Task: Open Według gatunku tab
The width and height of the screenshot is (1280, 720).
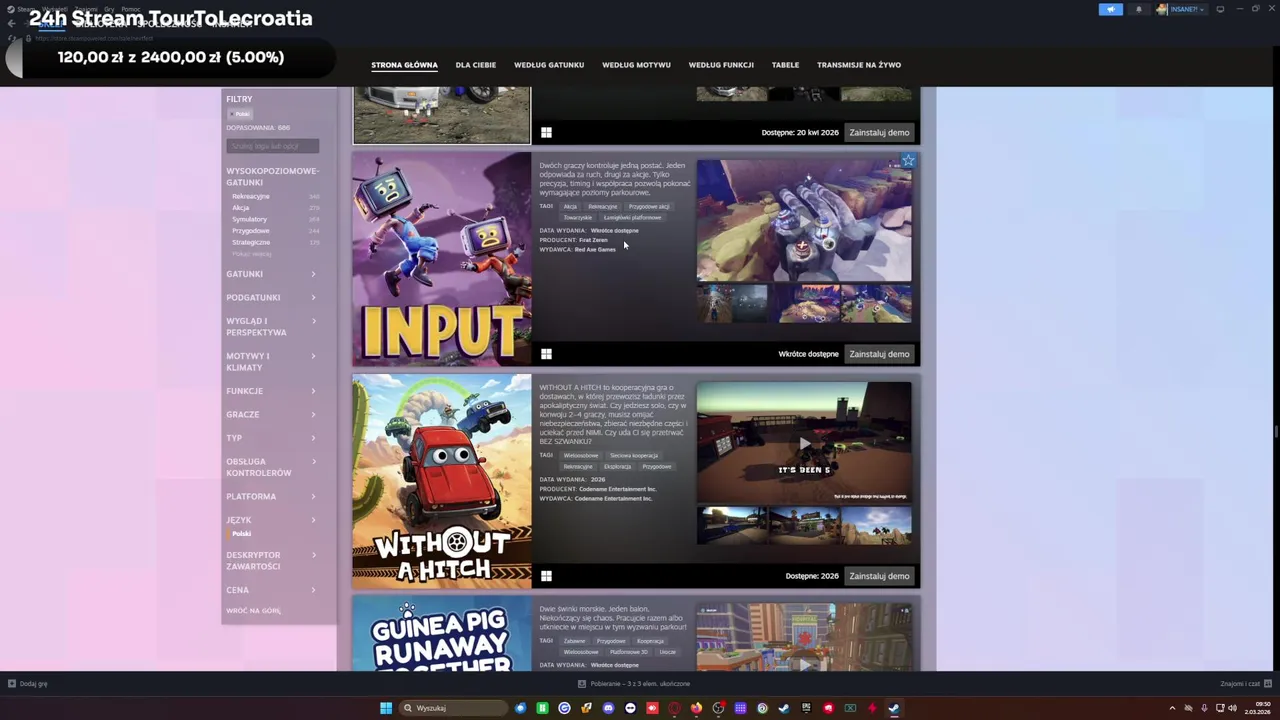Action: coord(549,65)
